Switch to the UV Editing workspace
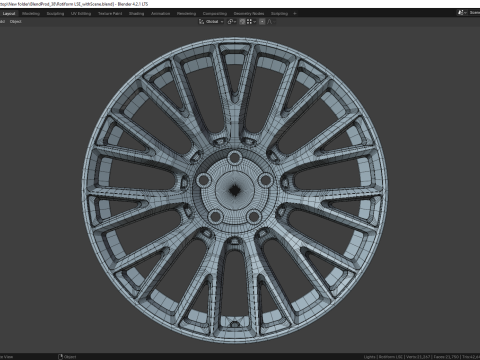Image resolution: width=480 pixels, height=360 pixels. click(x=81, y=14)
